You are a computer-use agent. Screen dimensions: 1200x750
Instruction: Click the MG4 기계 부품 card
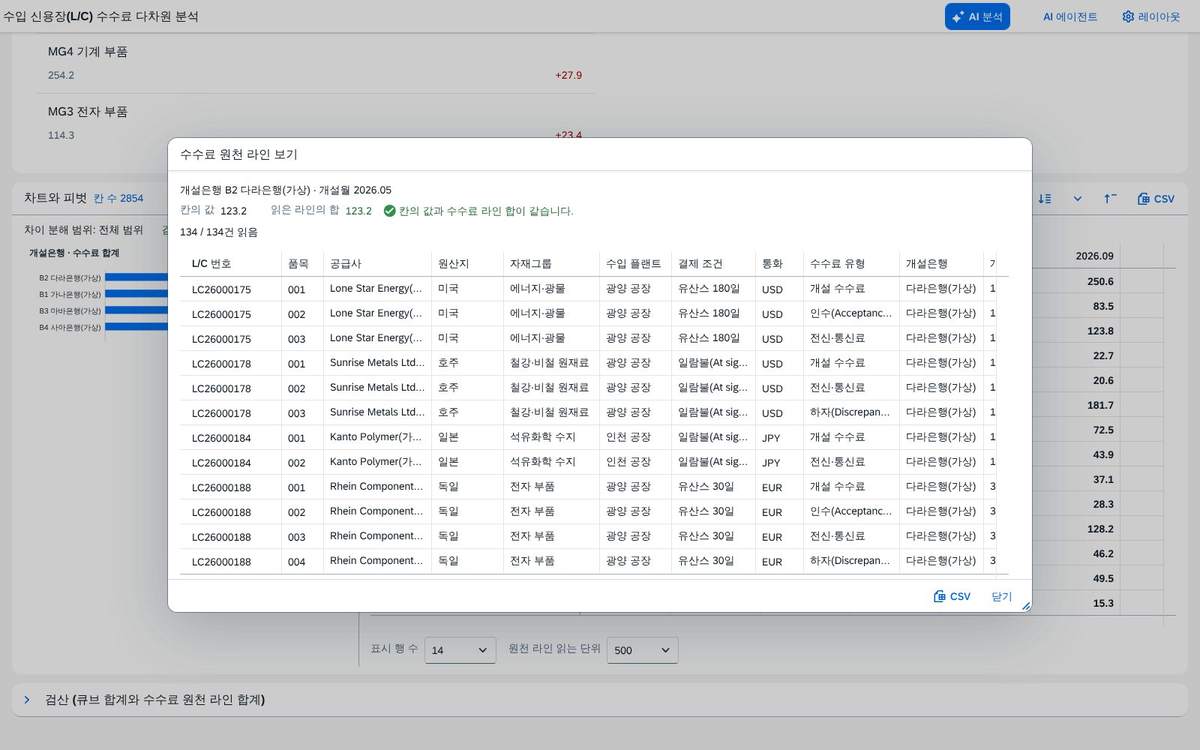click(x=315, y=63)
